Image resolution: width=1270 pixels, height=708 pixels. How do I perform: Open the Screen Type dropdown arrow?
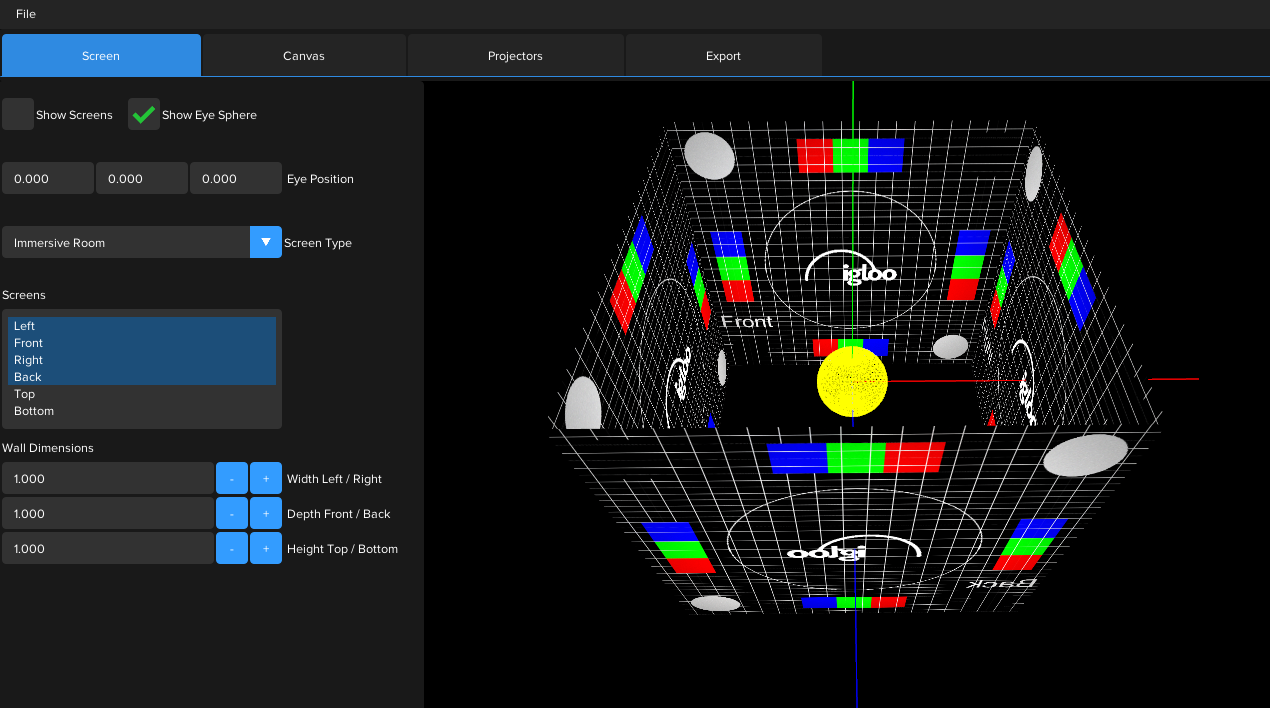265,242
